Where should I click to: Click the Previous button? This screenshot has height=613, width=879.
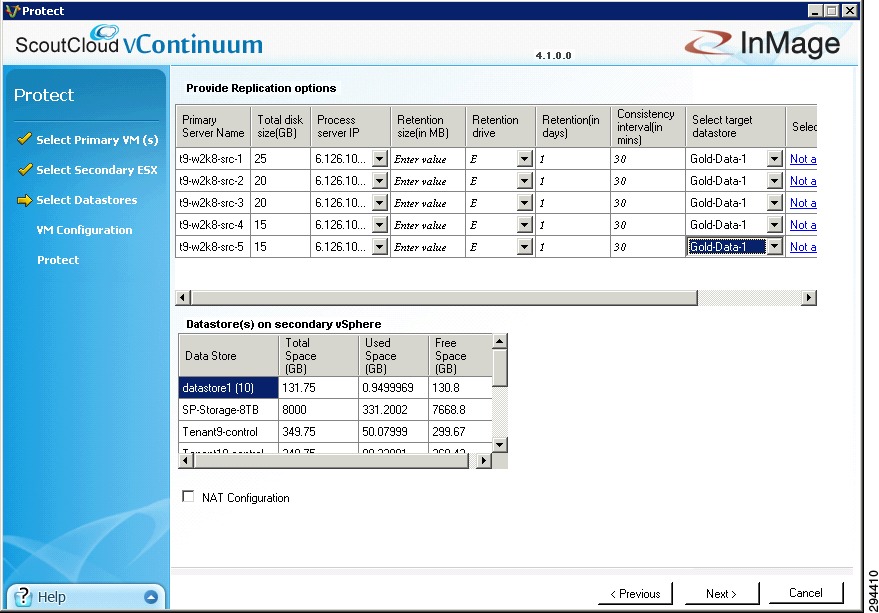coord(635,593)
